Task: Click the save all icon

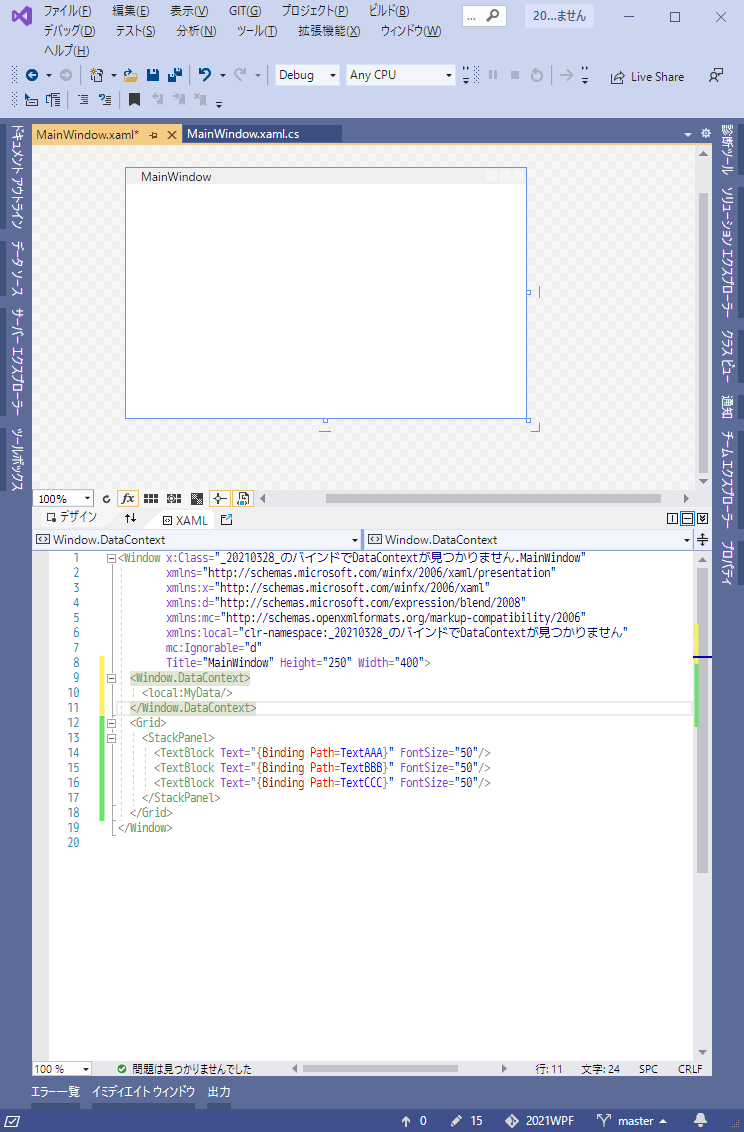Action: 175,75
